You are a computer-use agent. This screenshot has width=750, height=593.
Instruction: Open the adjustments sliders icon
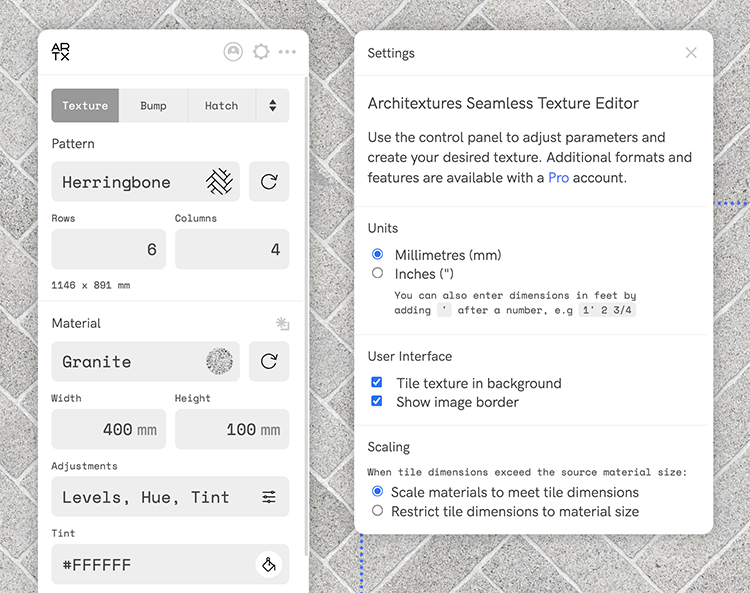click(x=269, y=497)
